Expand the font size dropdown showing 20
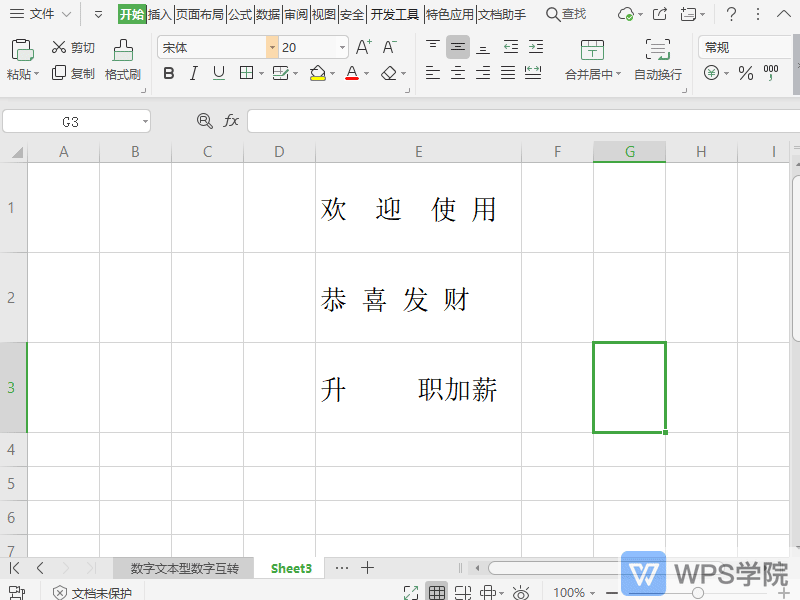This screenshot has width=800, height=600. (343, 47)
